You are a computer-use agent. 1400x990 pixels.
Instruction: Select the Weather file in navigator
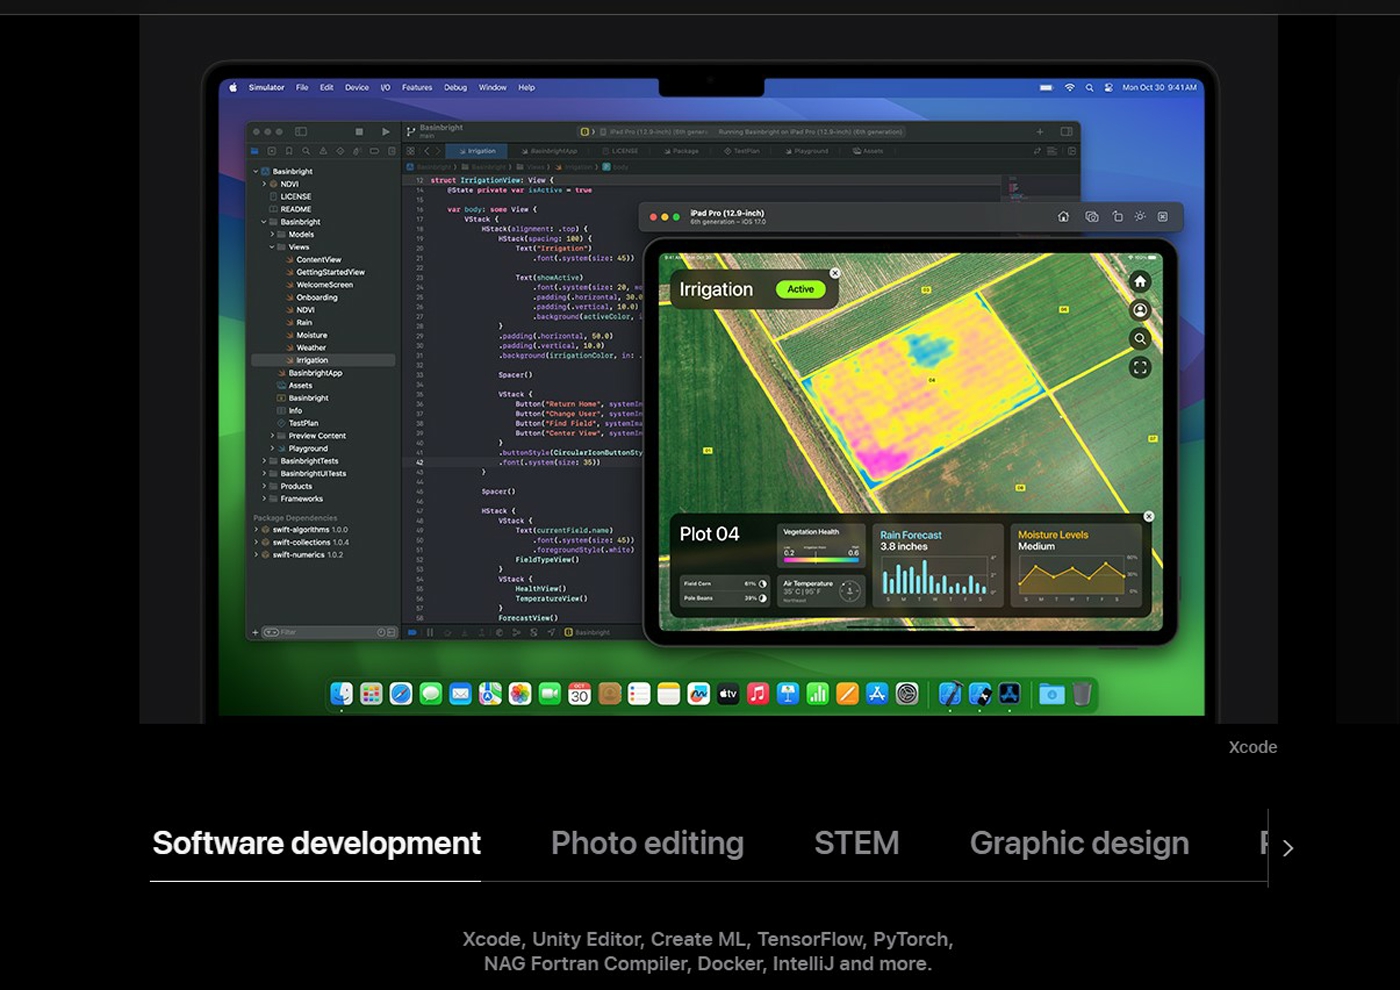pos(311,348)
